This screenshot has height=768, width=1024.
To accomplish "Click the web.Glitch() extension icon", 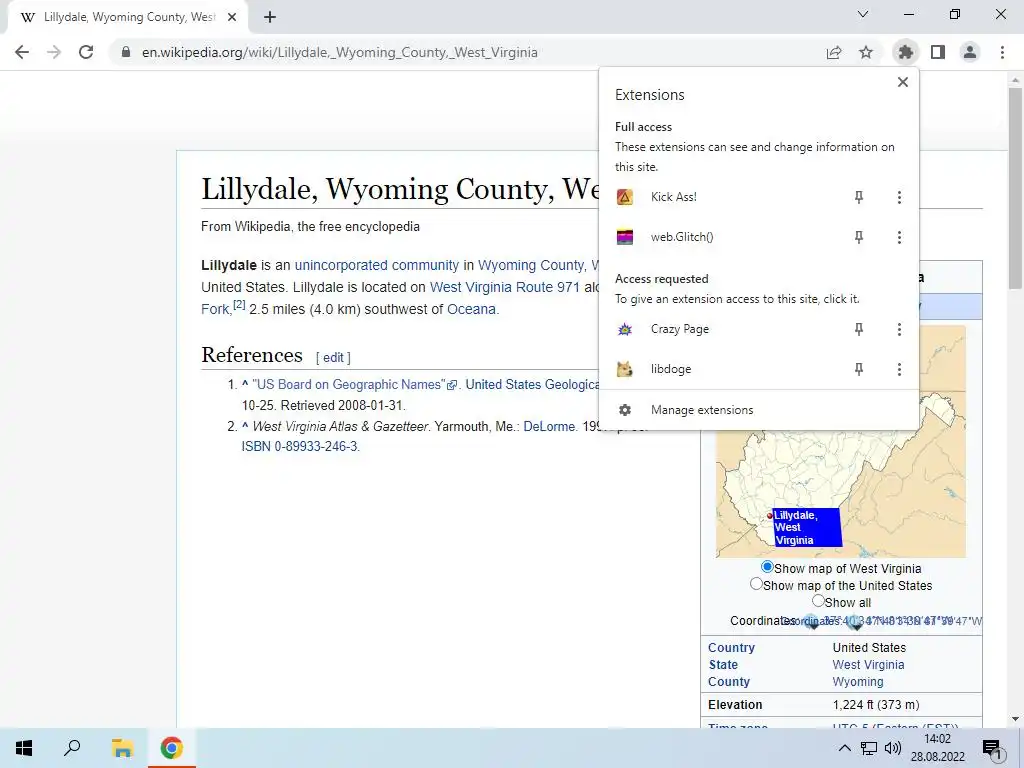I will (625, 237).
